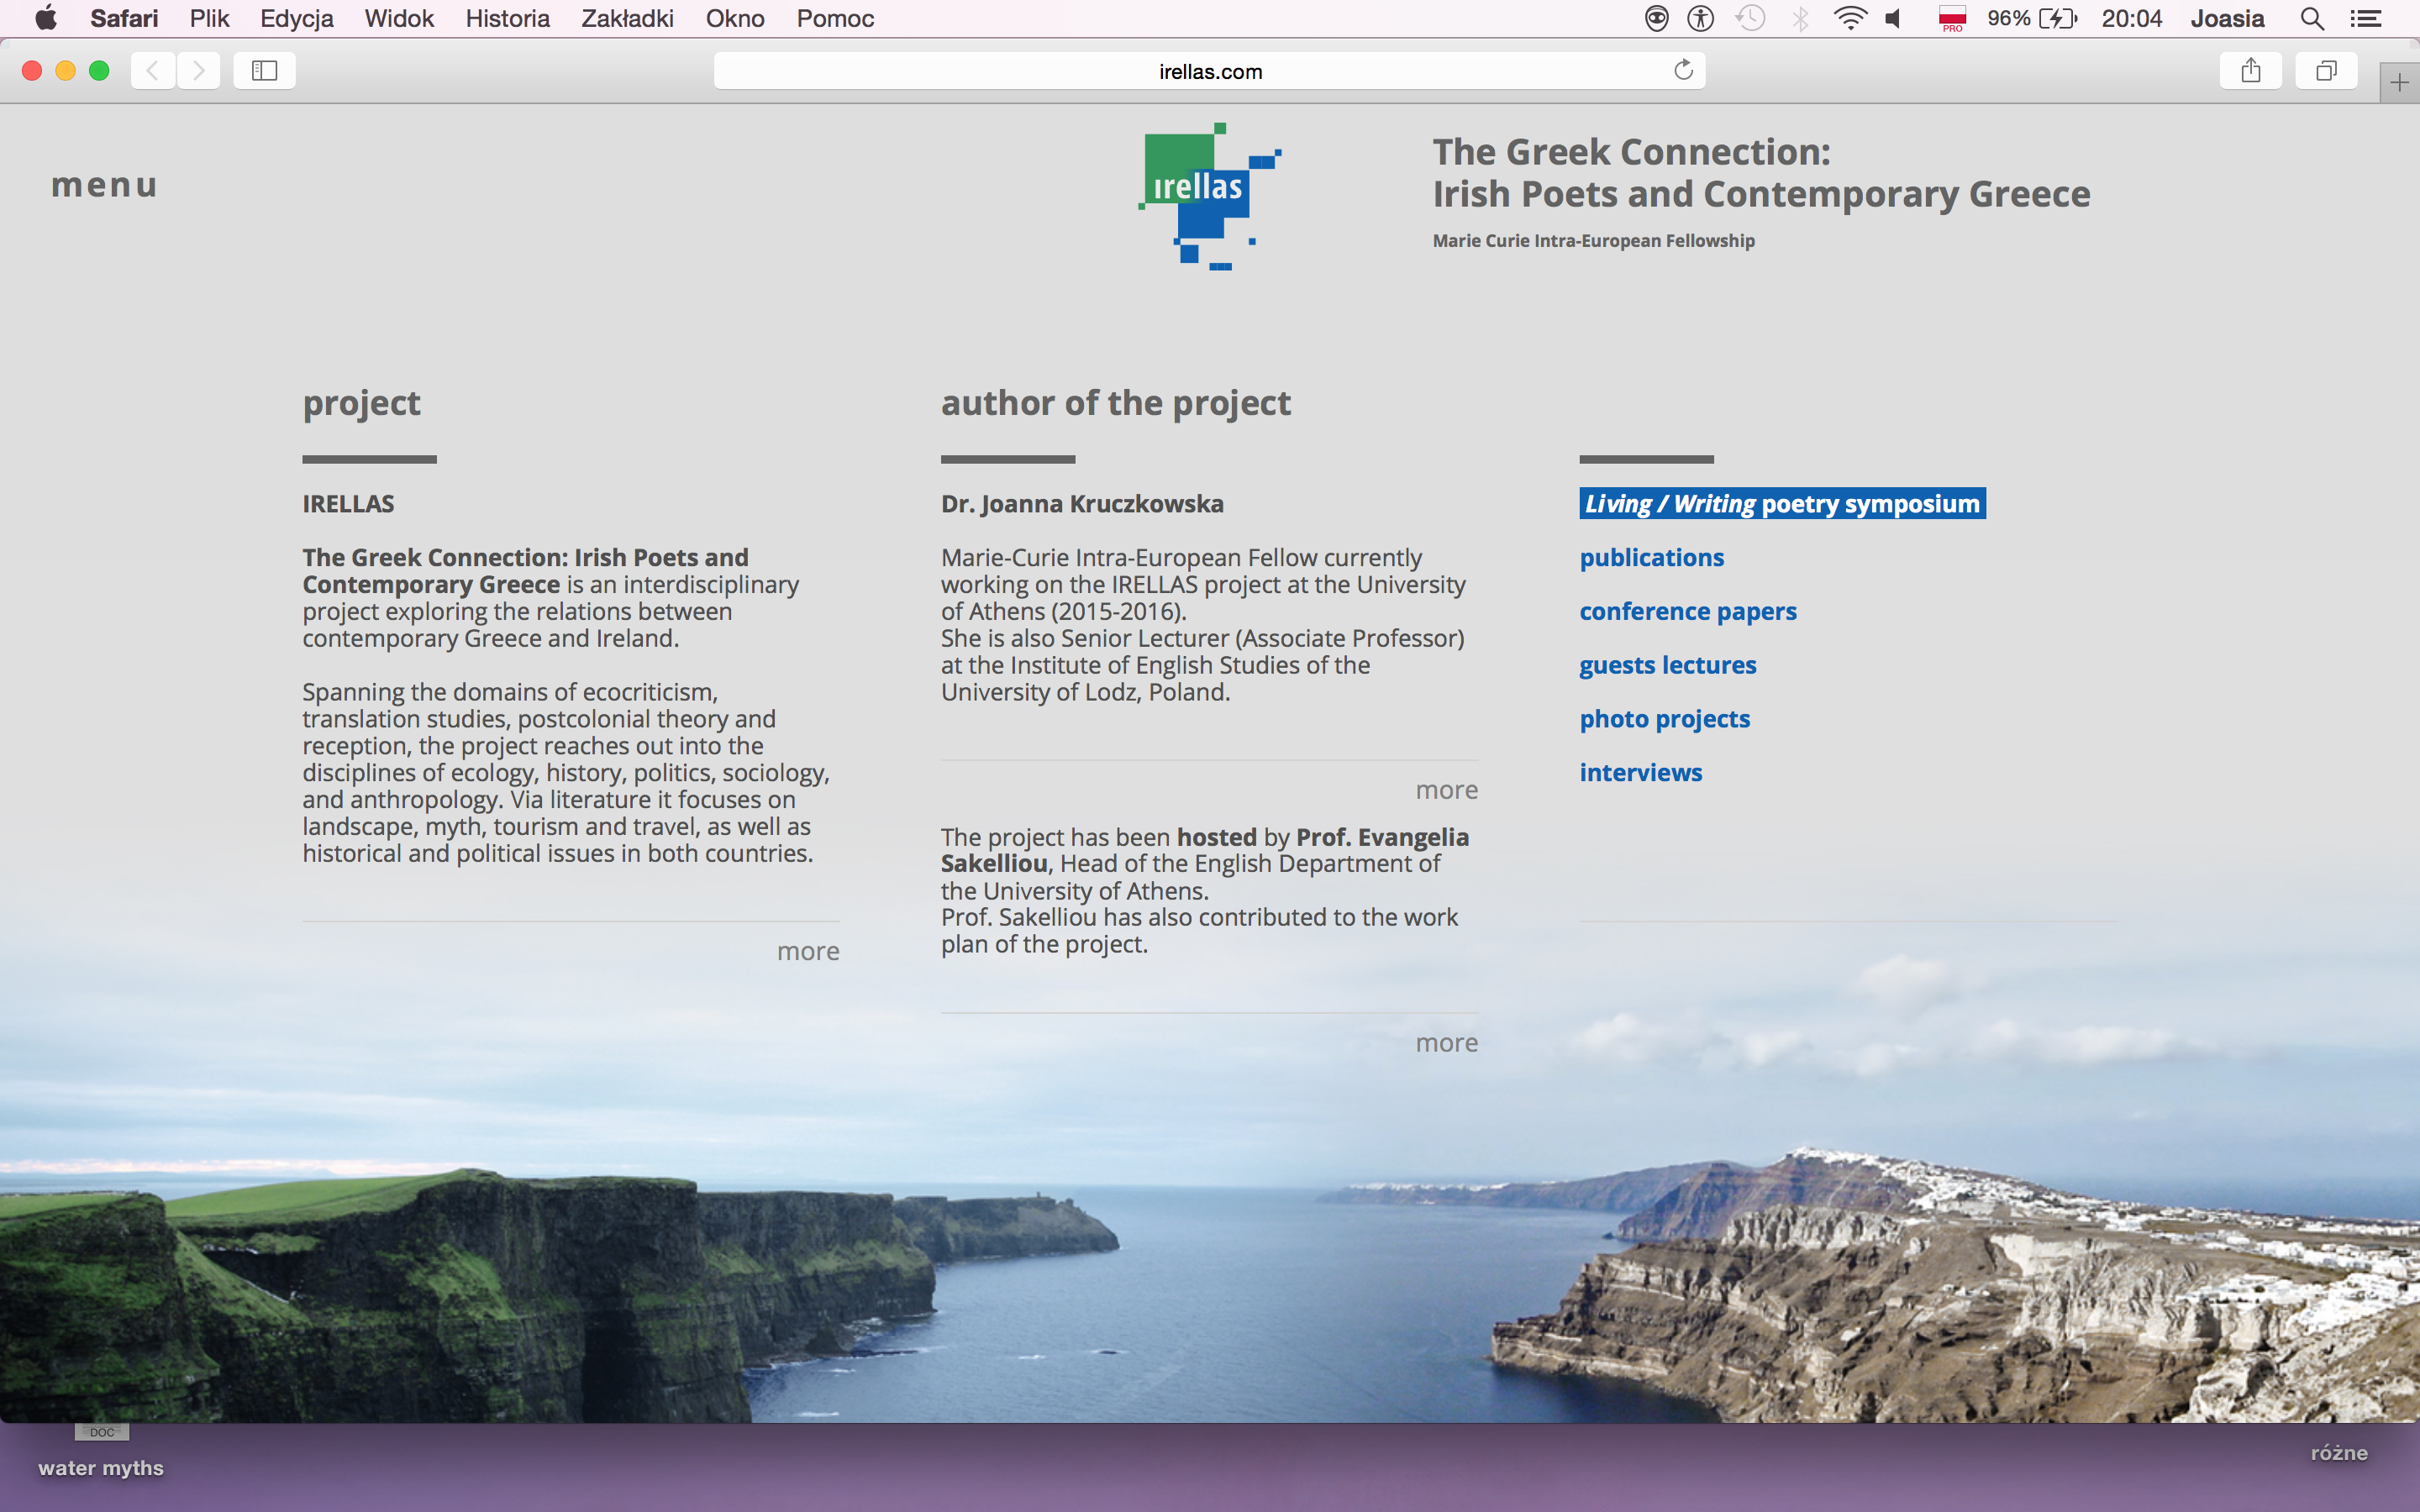This screenshot has height=1512, width=2420.
Task: Click the irellas.com address field
Action: (x=1209, y=71)
